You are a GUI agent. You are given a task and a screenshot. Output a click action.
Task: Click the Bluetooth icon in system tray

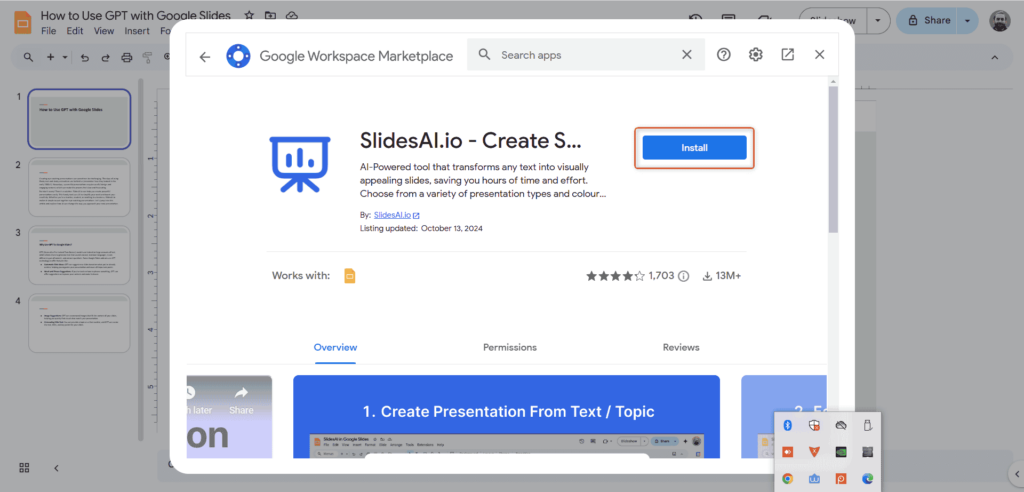pyautogui.click(x=788, y=425)
